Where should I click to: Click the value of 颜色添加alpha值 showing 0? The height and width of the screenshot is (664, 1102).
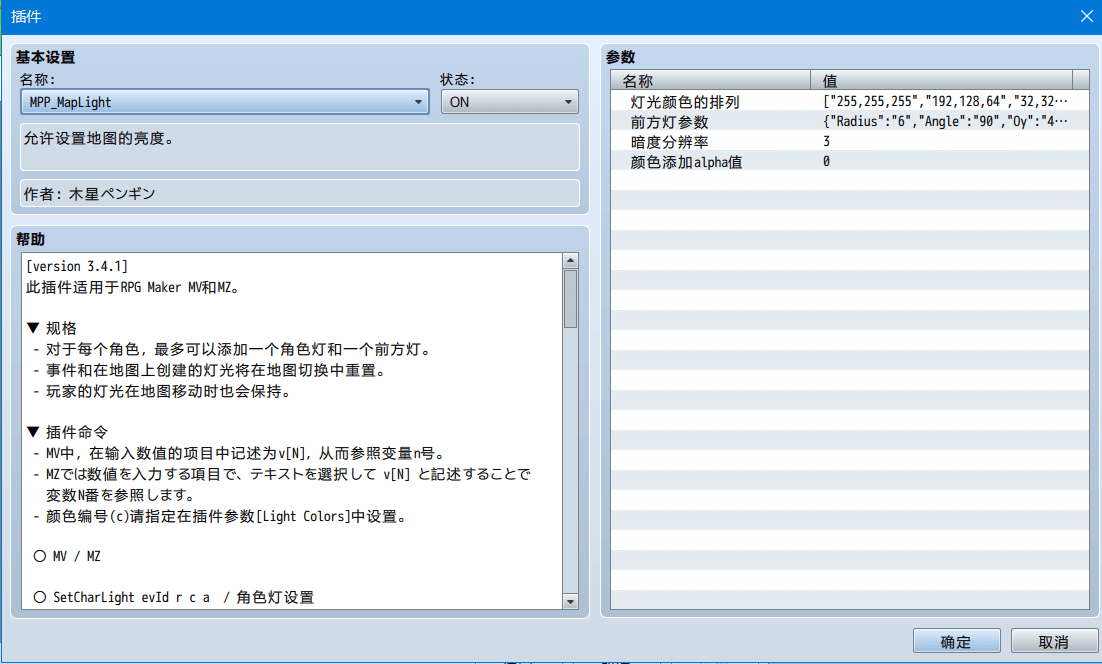(826, 162)
